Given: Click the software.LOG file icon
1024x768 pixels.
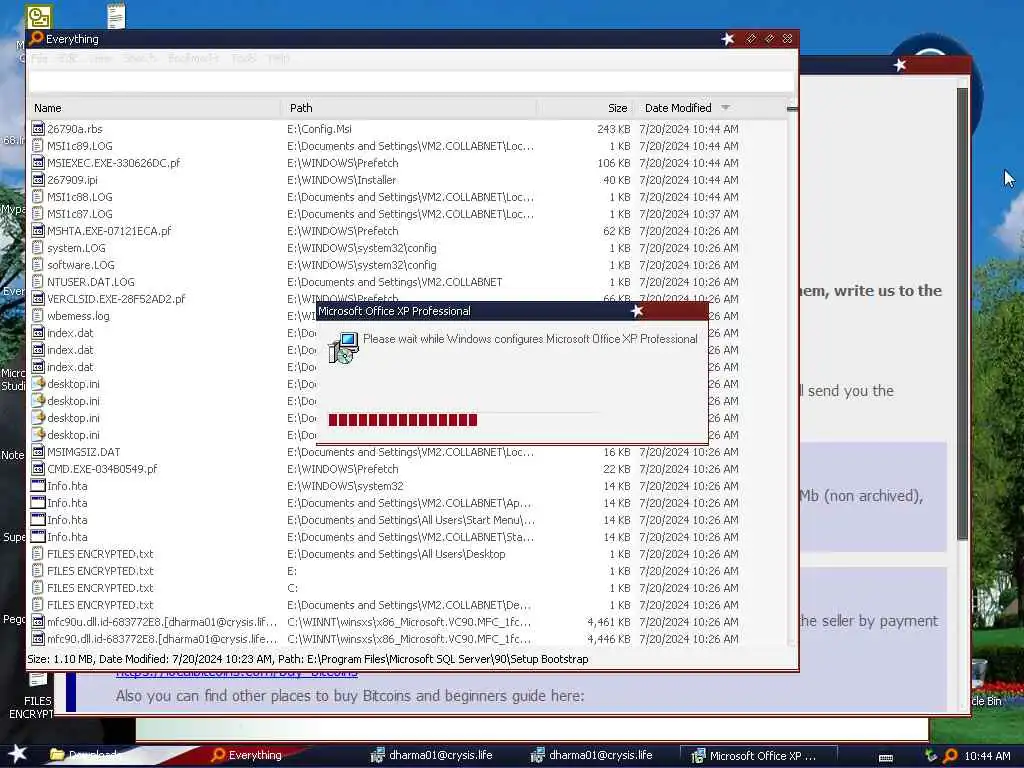Looking at the screenshot, I should click(x=38, y=264).
